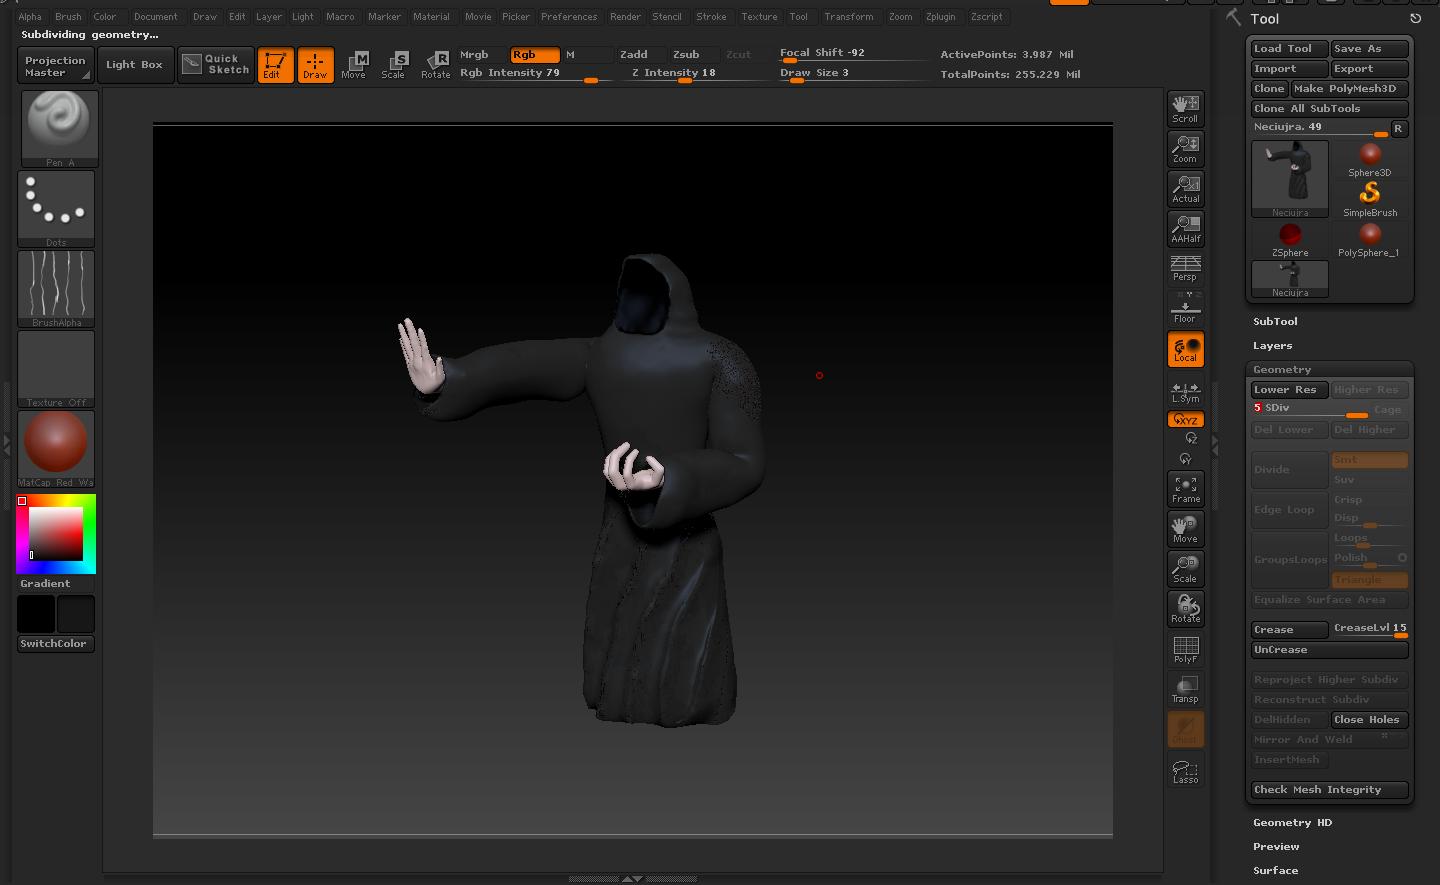
Task: Activate Transp transparency on right shelf
Action: coord(1185,688)
